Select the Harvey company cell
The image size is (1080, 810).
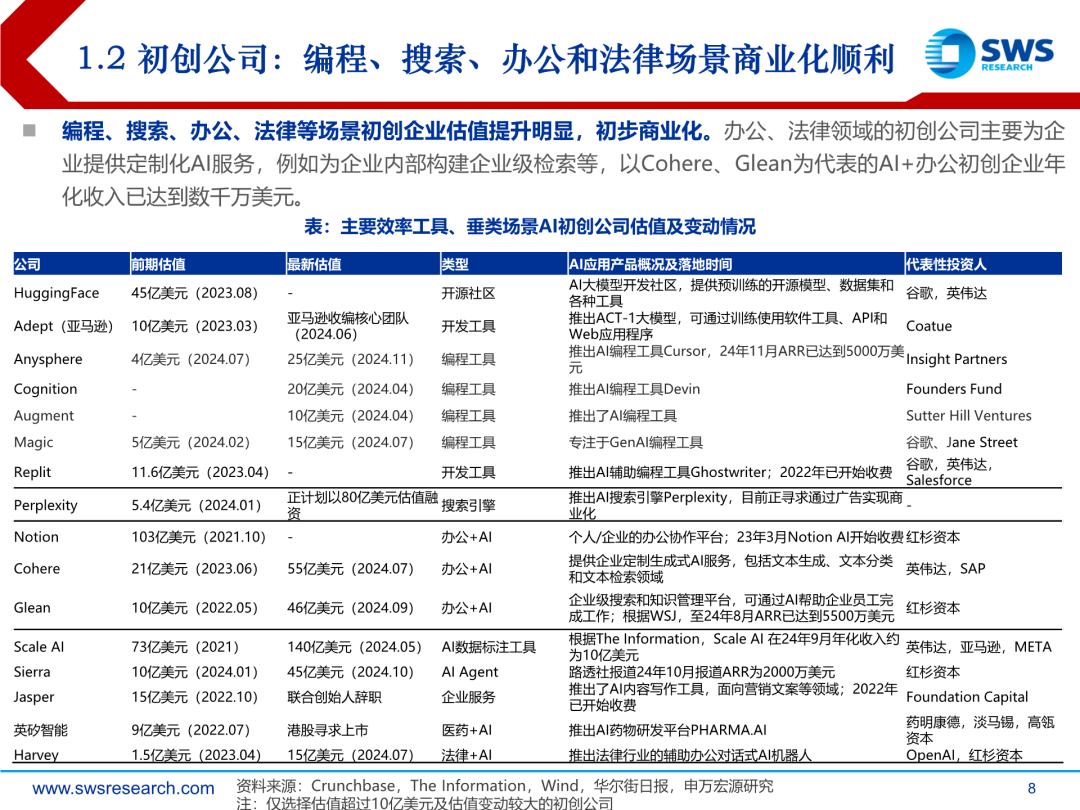pos(37,755)
